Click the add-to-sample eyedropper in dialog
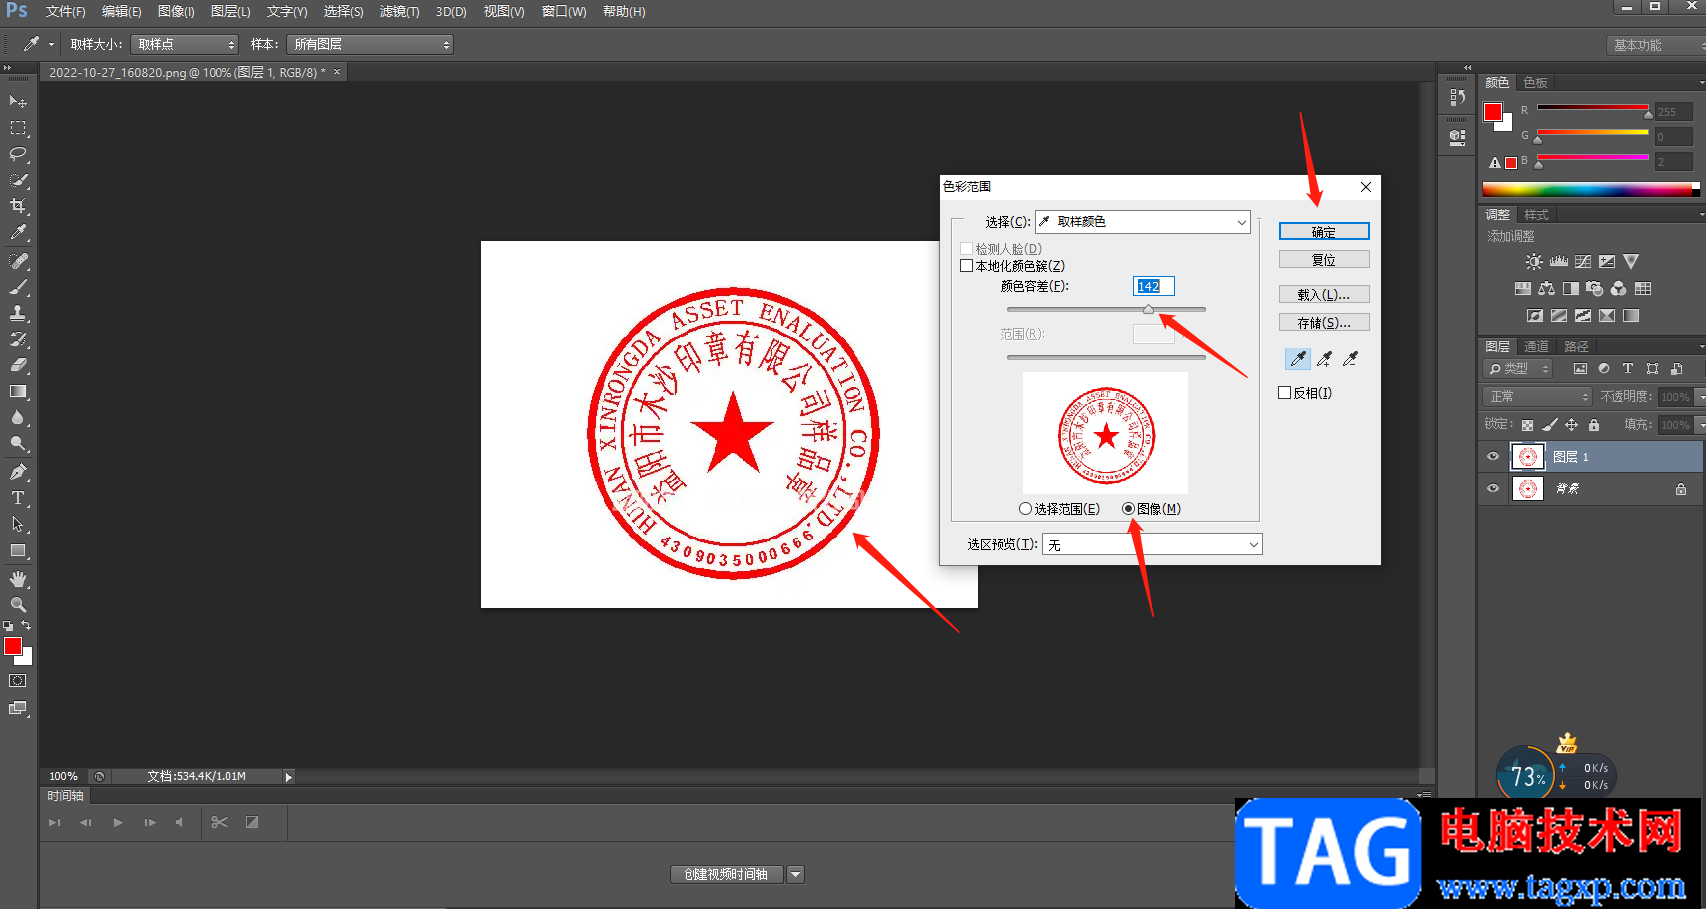 coord(1325,359)
